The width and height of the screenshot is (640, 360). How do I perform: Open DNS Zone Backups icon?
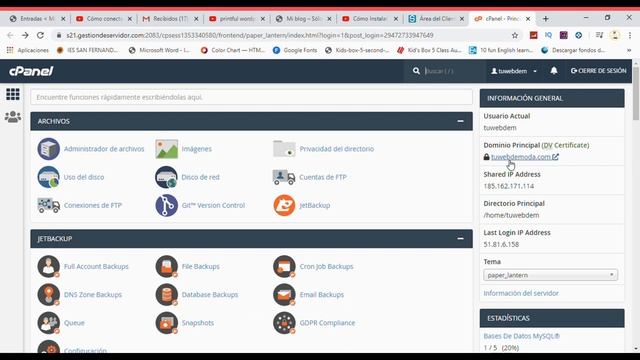49,295
